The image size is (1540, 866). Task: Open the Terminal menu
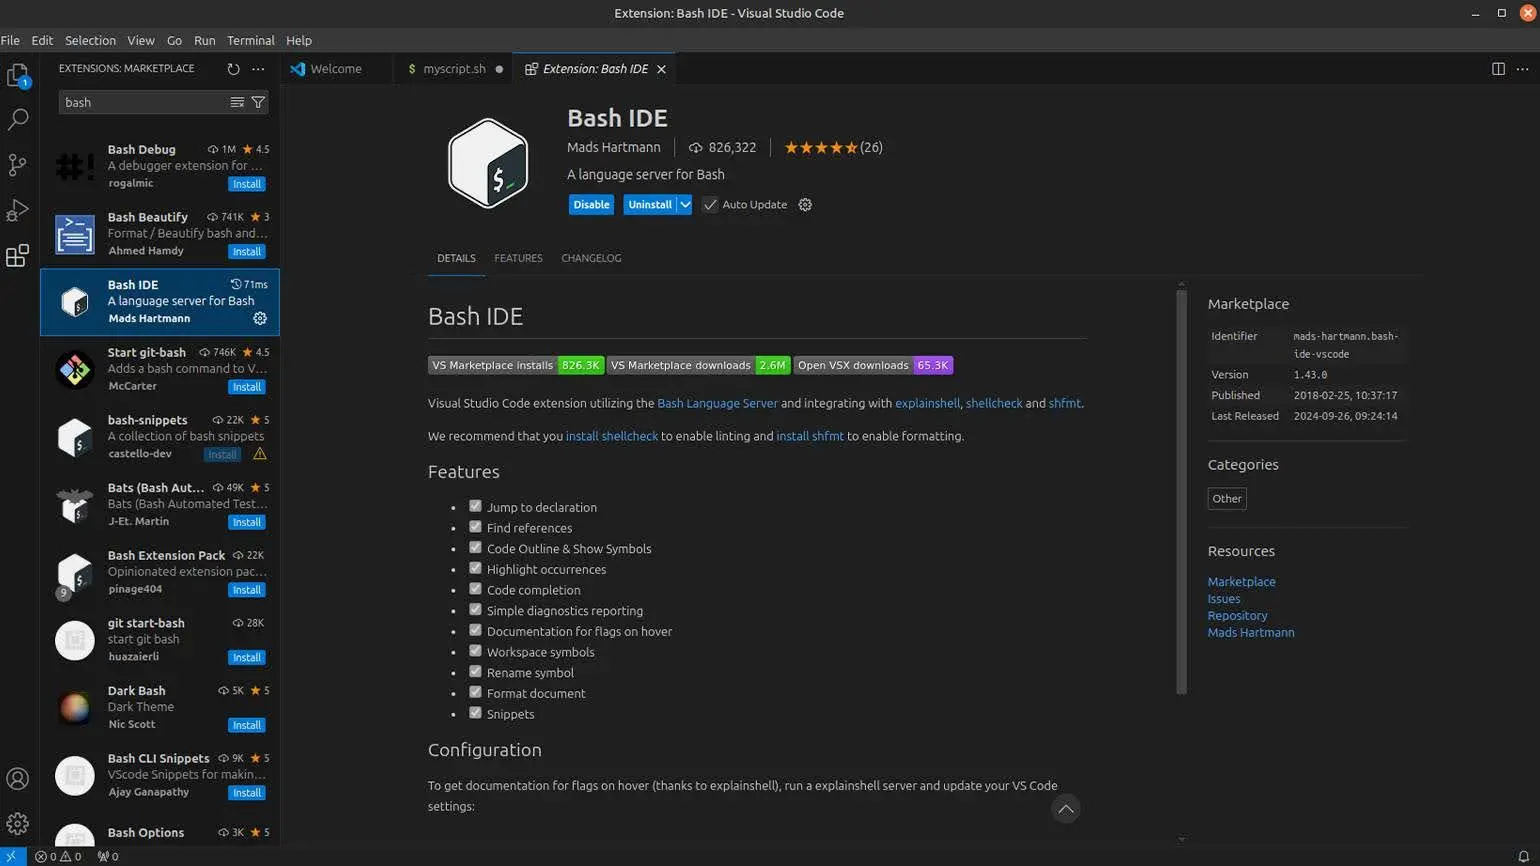(x=250, y=40)
